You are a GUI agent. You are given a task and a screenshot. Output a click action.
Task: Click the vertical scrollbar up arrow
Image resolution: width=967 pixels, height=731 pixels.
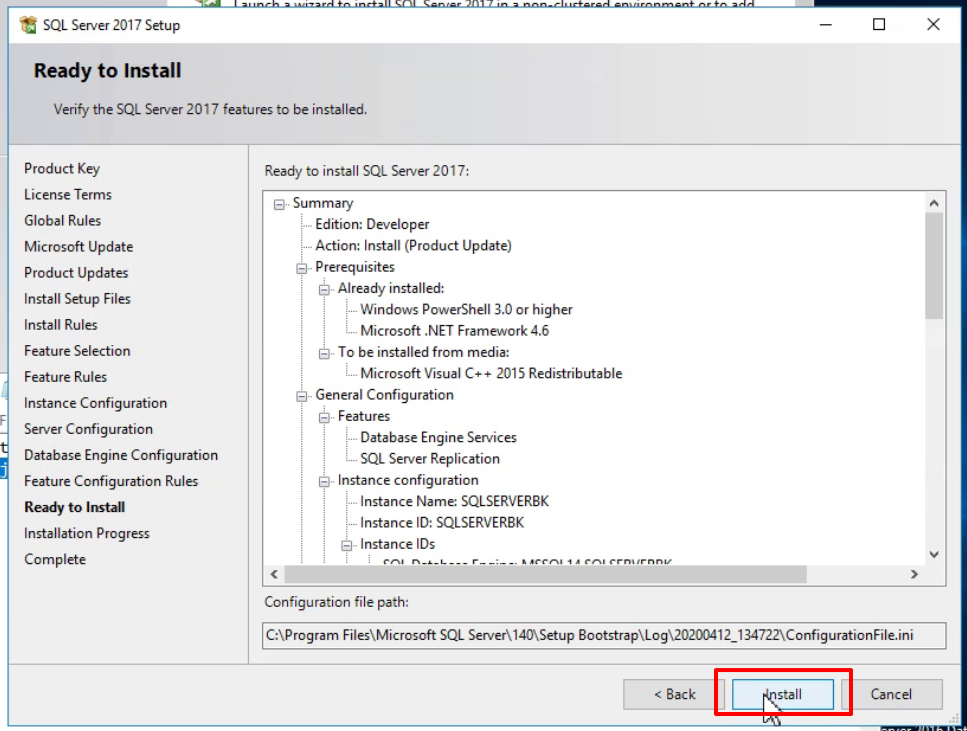[x=934, y=203]
